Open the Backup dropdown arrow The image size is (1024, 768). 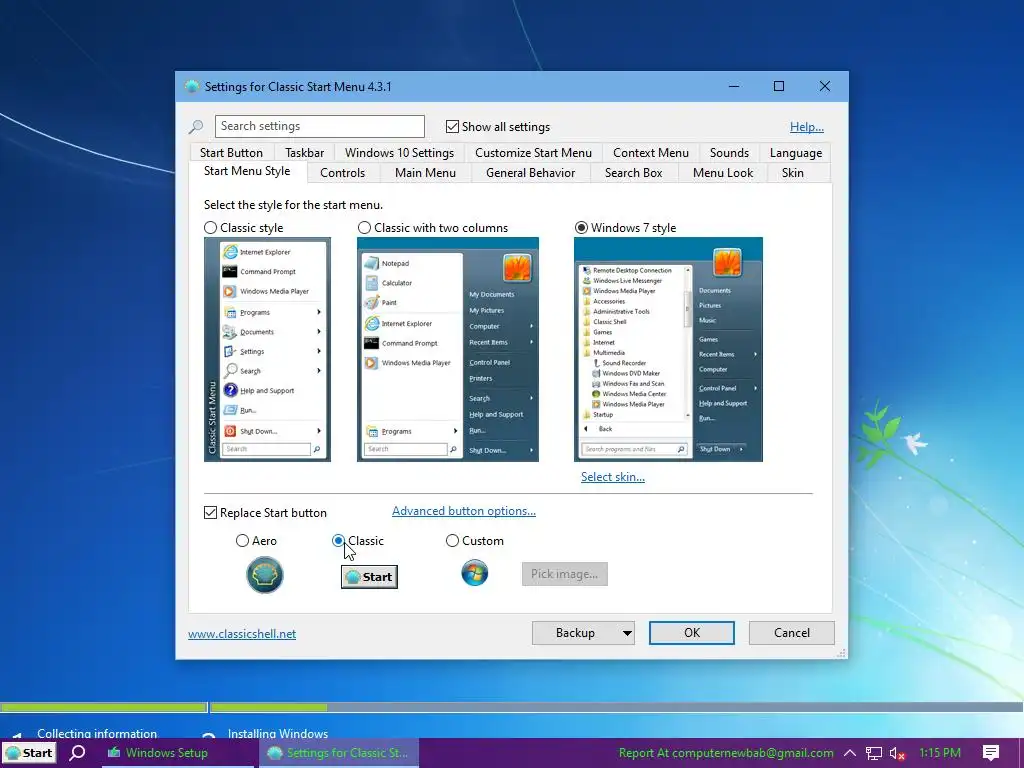(627, 633)
